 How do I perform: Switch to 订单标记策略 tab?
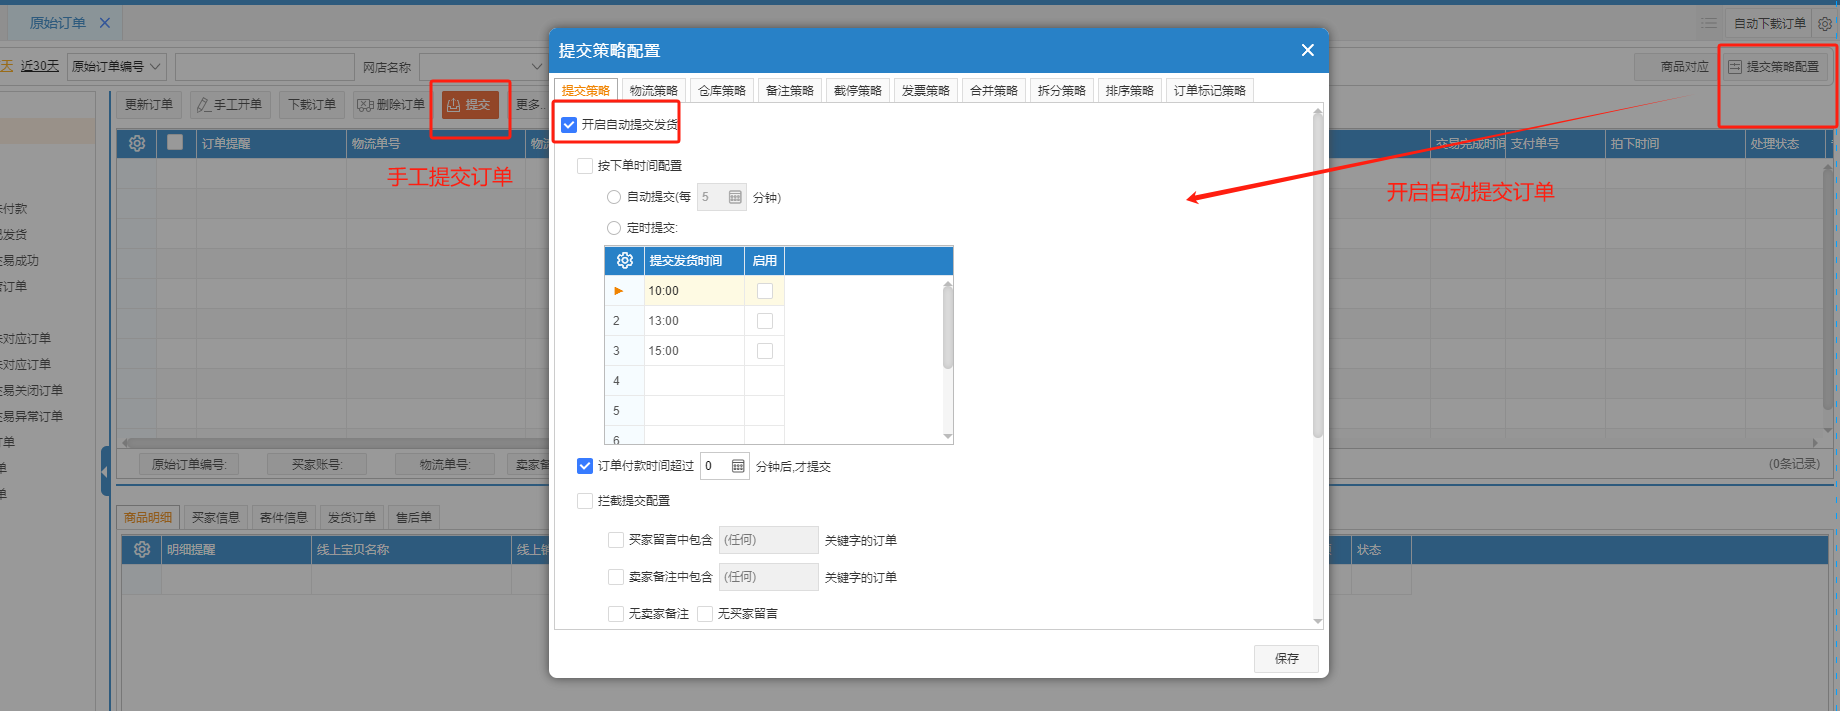(x=1210, y=91)
